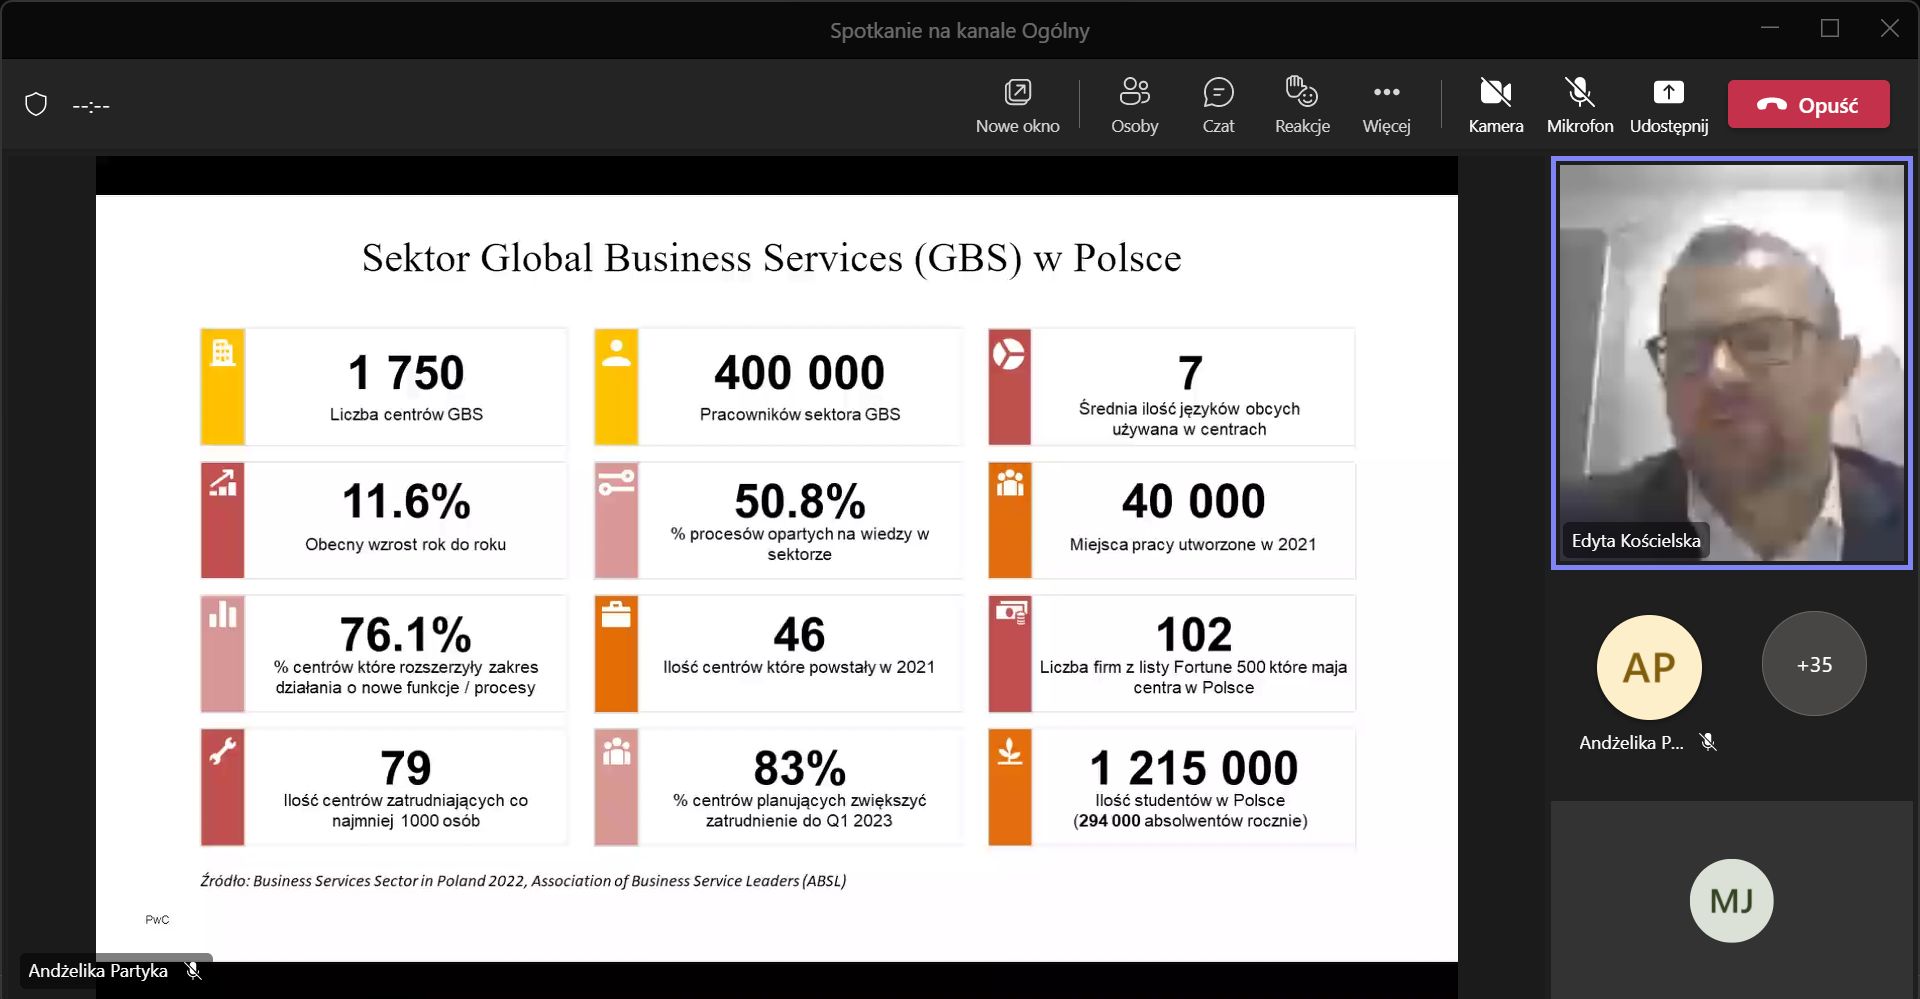Leave the meeting with Opuść
This screenshot has height=999, width=1920.
[1808, 105]
